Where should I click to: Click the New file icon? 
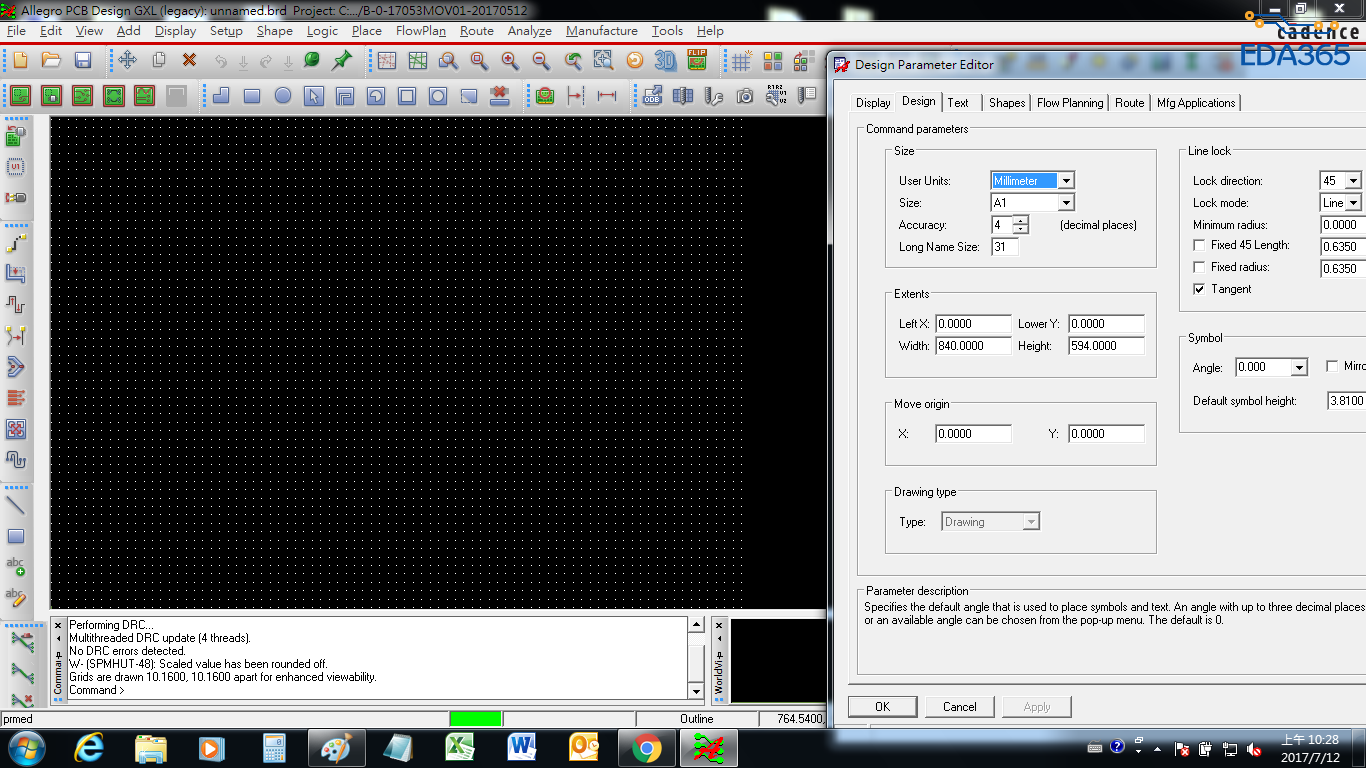pos(21,61)
